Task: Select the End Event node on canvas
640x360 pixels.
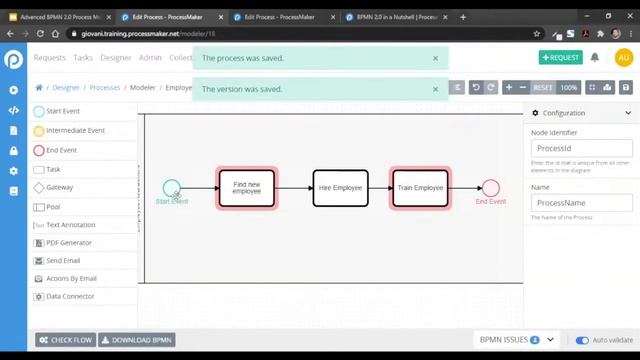Action: [x=491, y=188]
